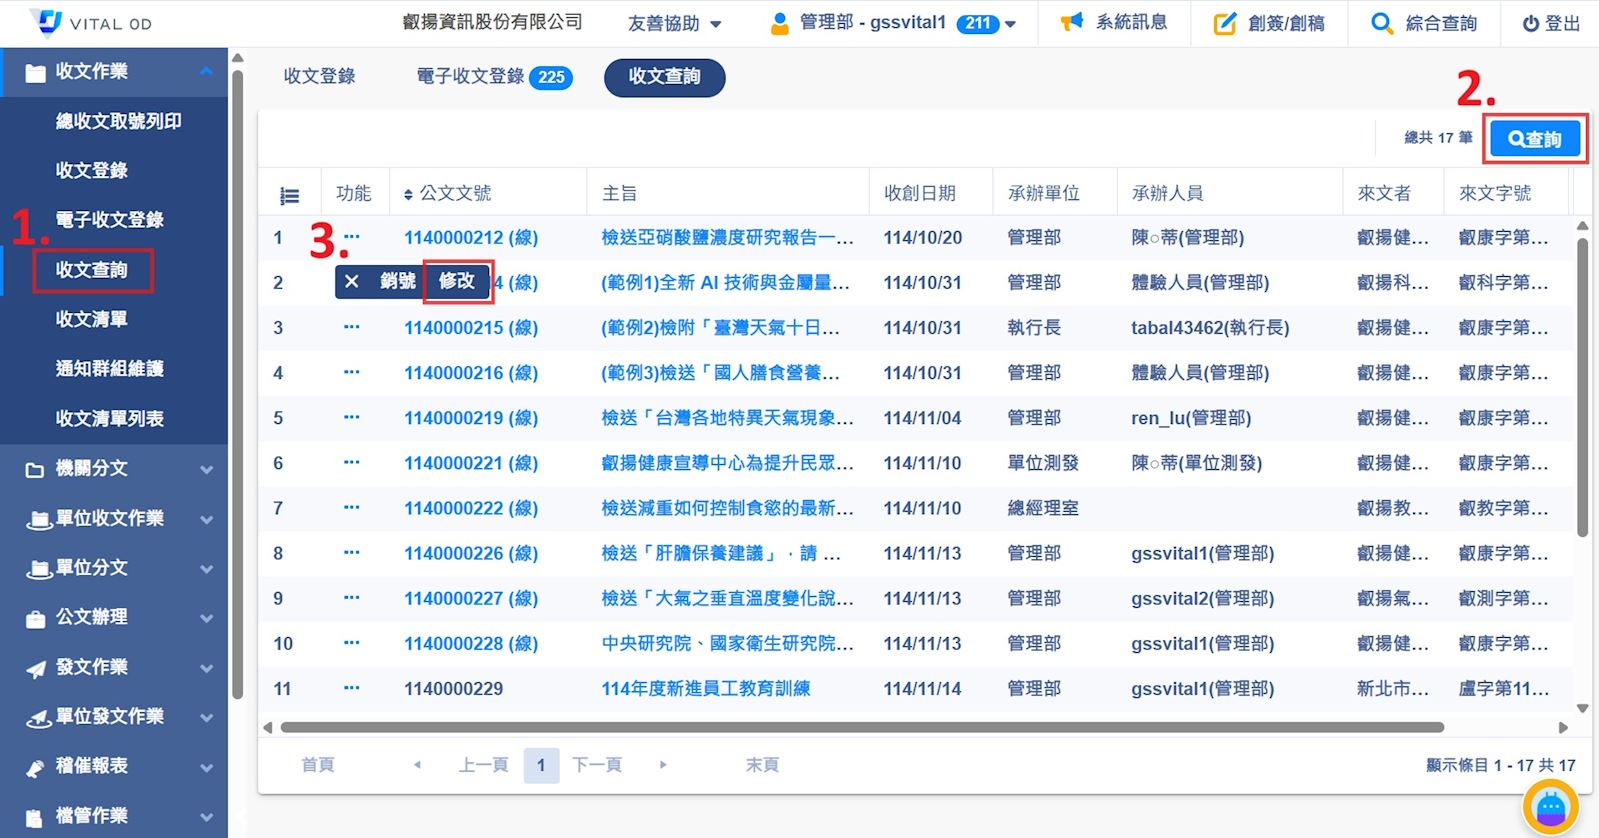Click the horizontal scrollbar under the table

(x=860, y=727)
